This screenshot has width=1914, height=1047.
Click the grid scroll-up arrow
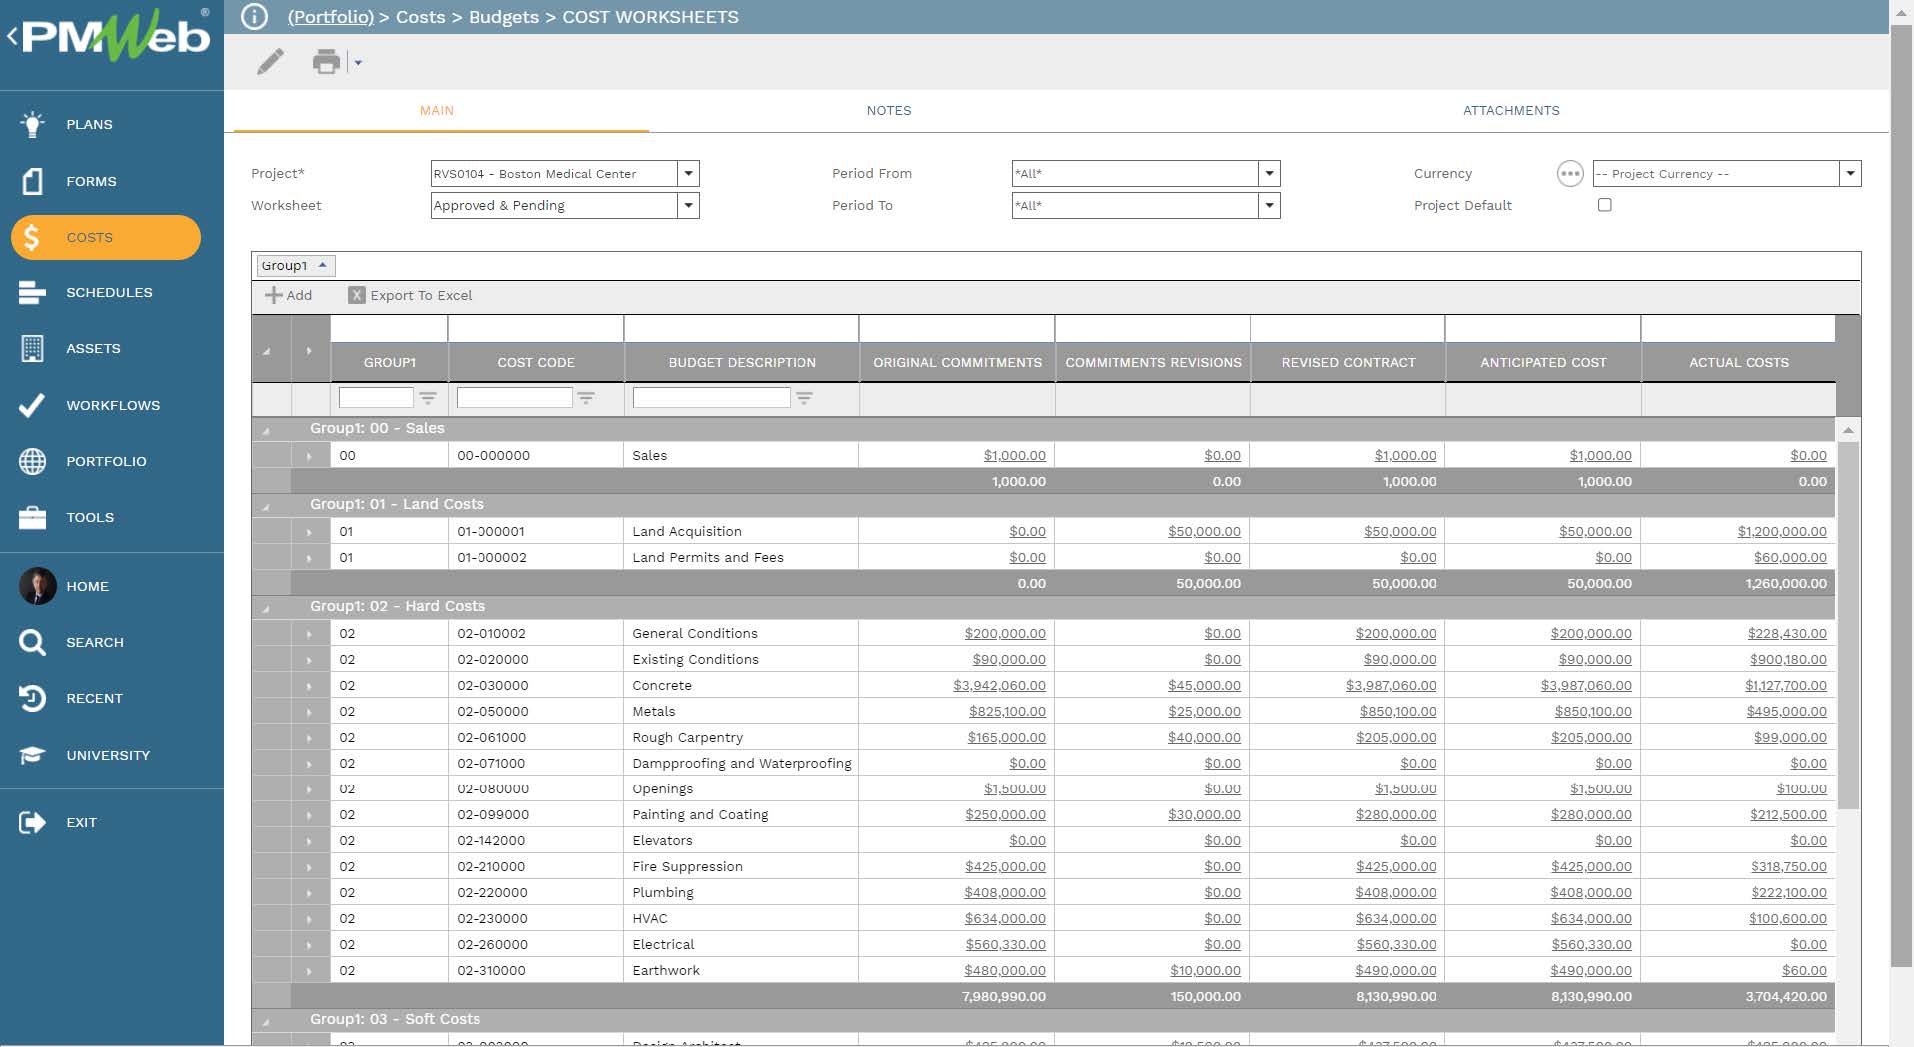(1848, 431)
